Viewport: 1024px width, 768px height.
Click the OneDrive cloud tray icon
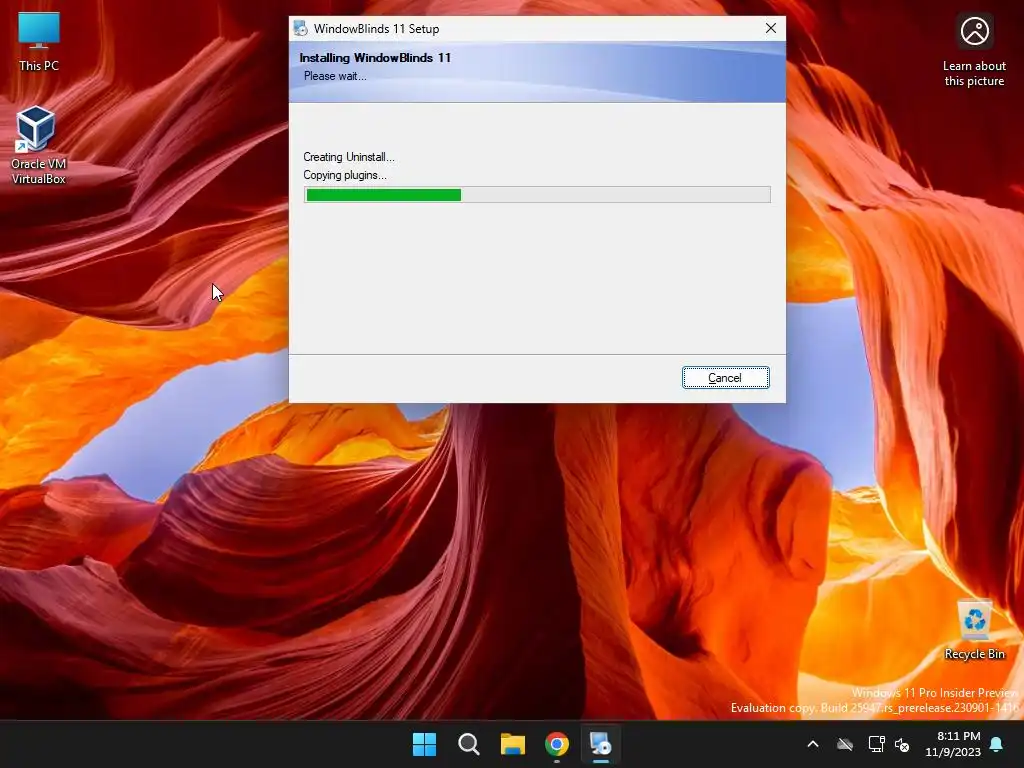click(x=845, y=744)
